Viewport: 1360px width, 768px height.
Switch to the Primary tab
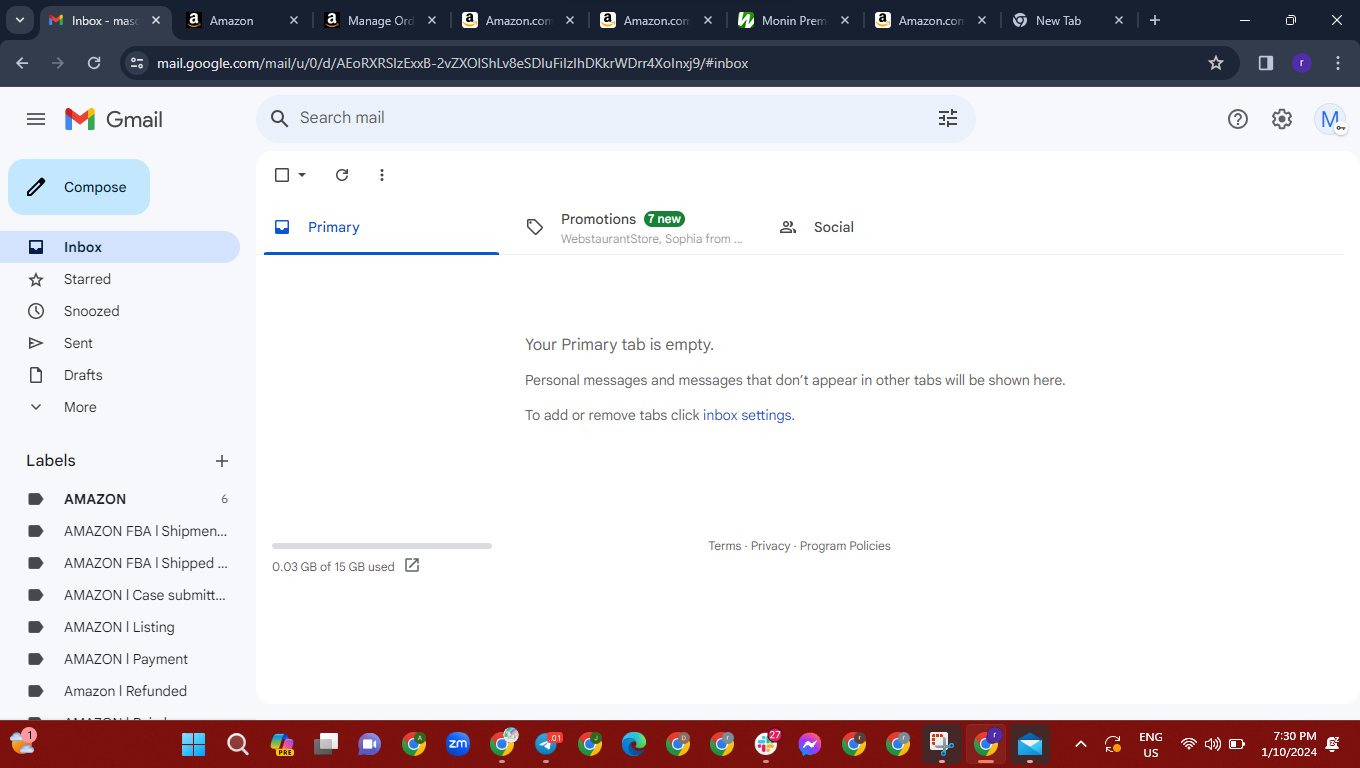[x=381, y=227]
